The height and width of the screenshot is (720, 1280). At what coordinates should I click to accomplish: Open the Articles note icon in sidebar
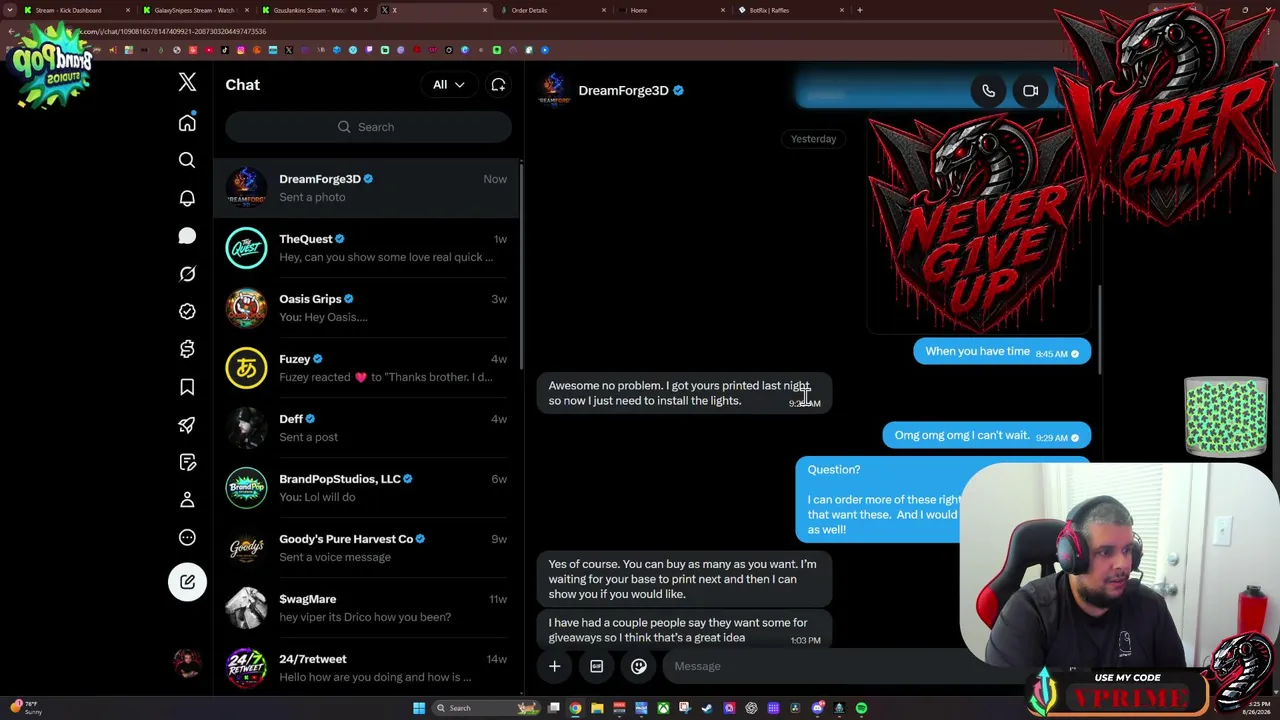[187, 462]
